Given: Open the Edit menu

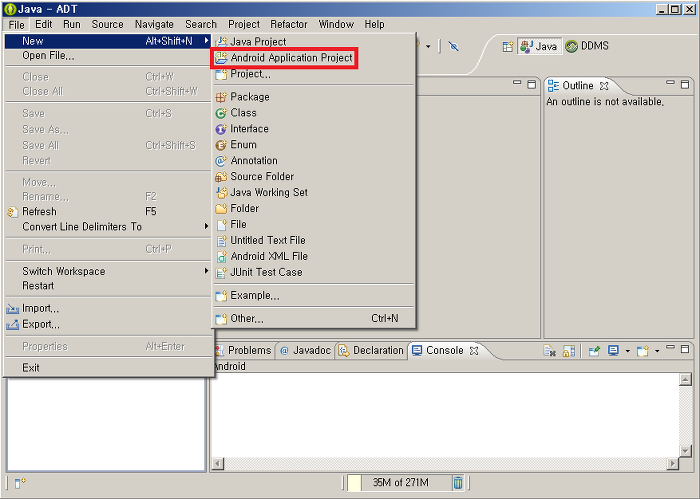Looking at the screenshot, I should pyautogui.click(x=44, y=24).
